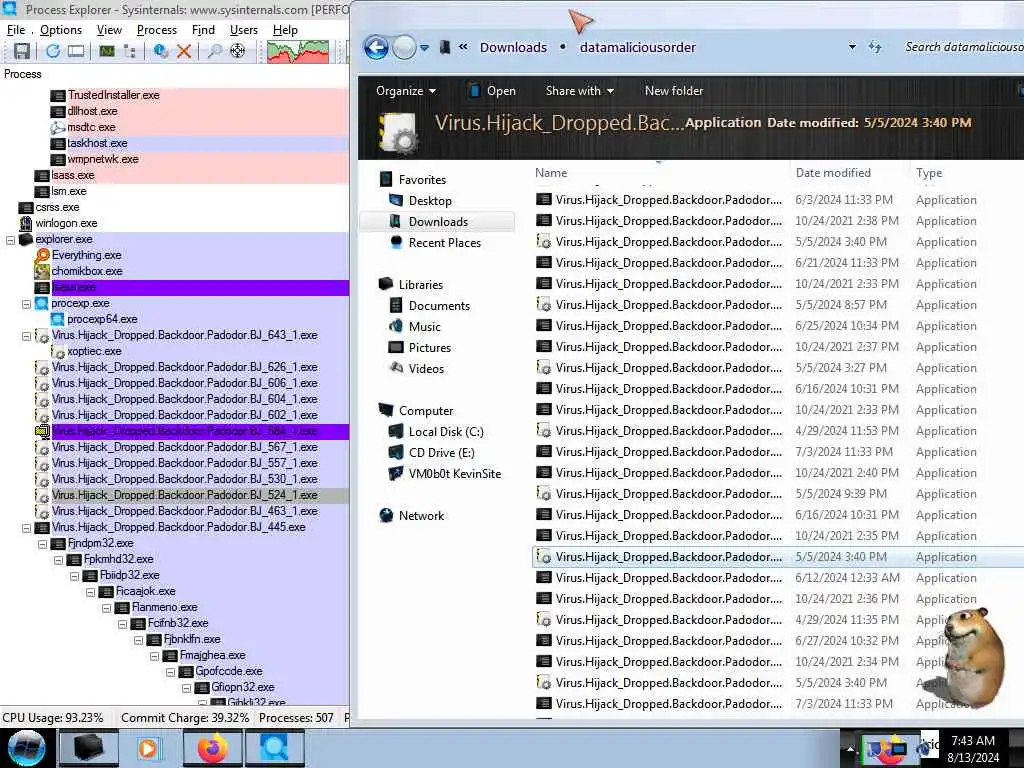Open Desktop in Favorites
The image size is (1024, 768).
point(430,201)
